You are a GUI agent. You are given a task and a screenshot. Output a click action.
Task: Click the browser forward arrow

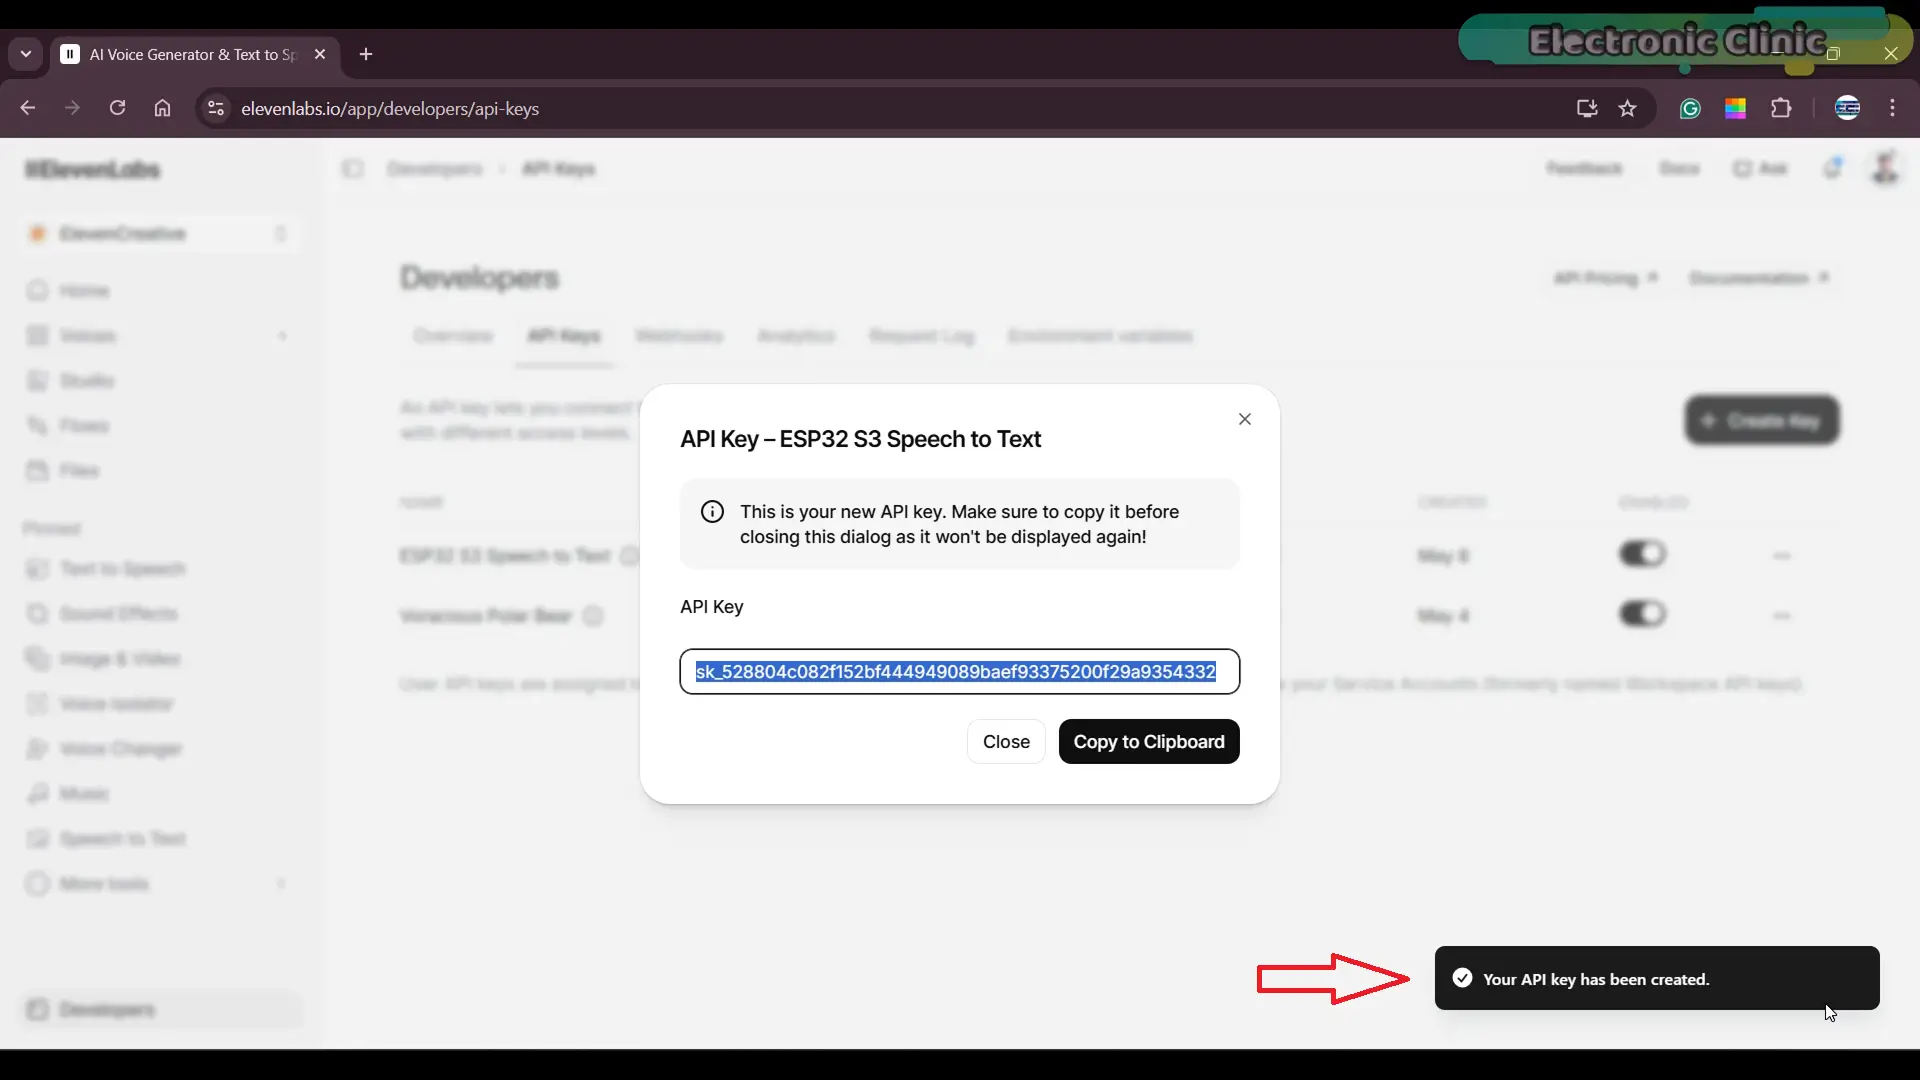[x=72, y=108]
